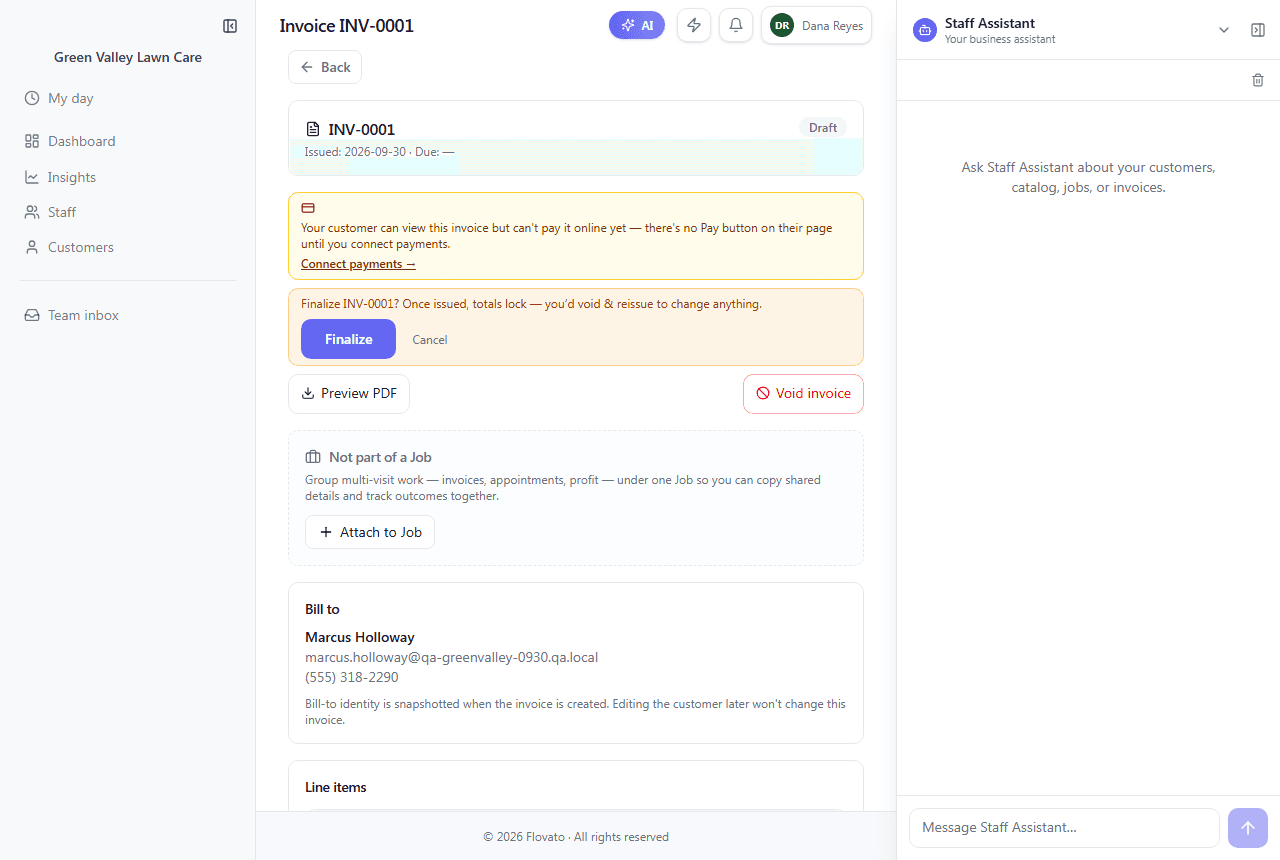Image resolution: width=1280 pixels, height=860 pixels.
Task: Void the invoice
Action: (803, 393)
